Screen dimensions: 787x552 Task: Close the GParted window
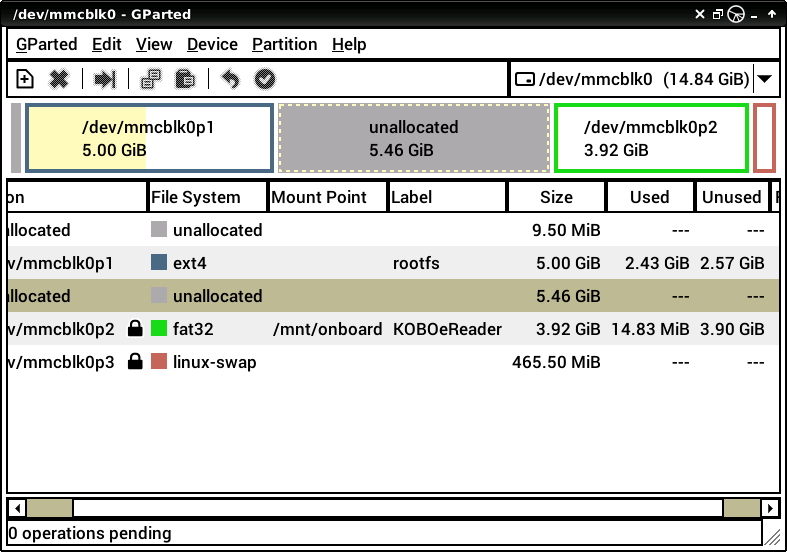tap(700, 14)
